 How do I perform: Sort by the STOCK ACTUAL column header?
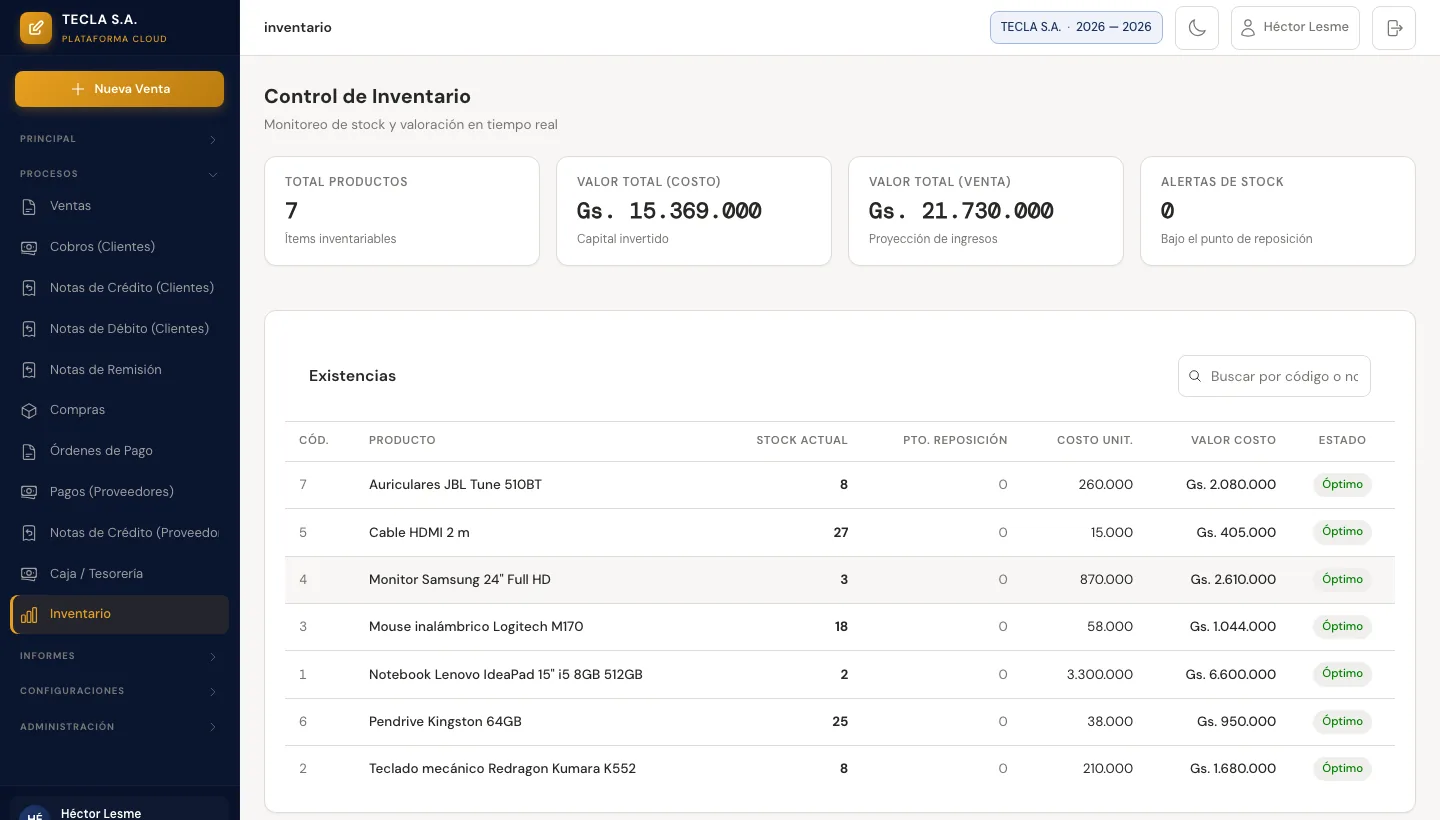point(802,440)
